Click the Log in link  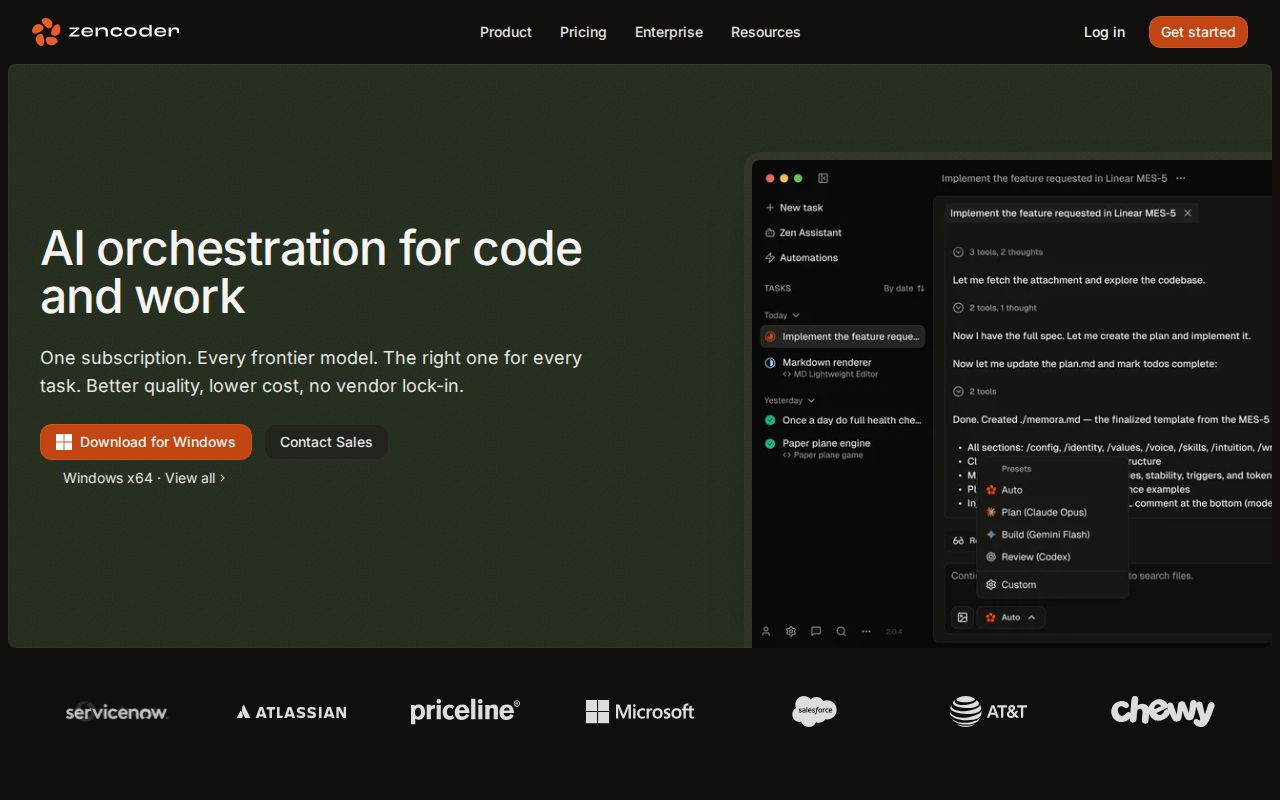click(x=1104, y=32)
